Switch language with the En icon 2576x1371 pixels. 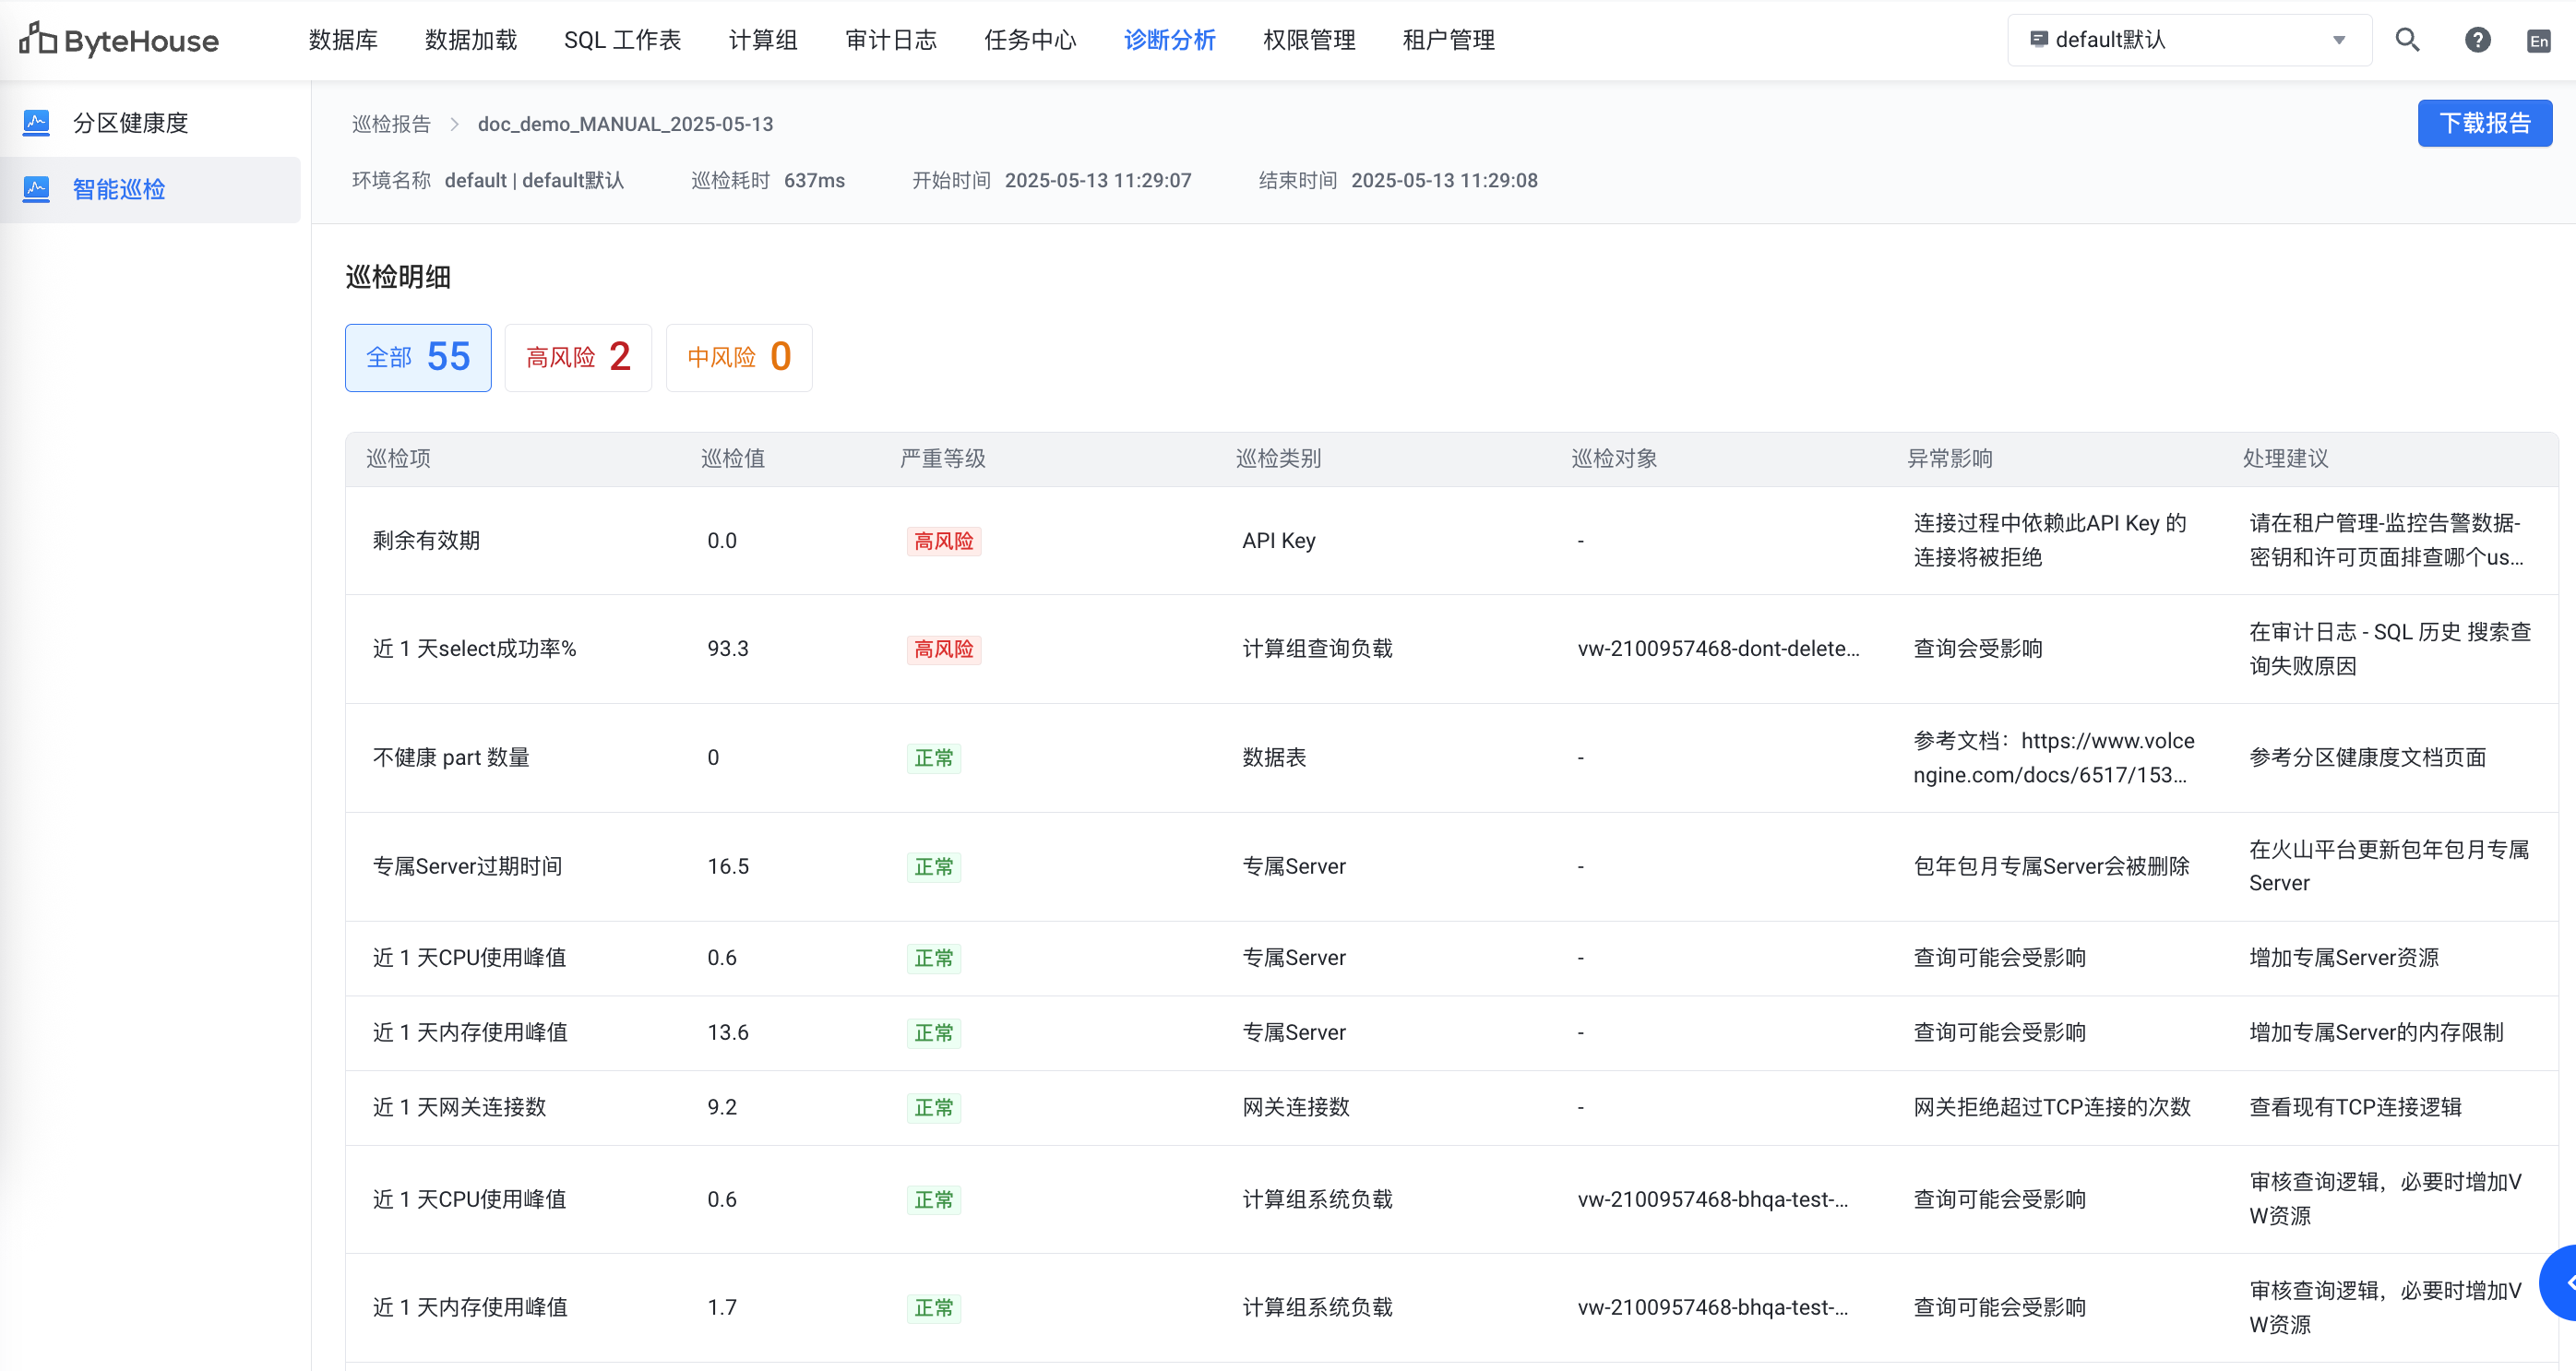2538,41
